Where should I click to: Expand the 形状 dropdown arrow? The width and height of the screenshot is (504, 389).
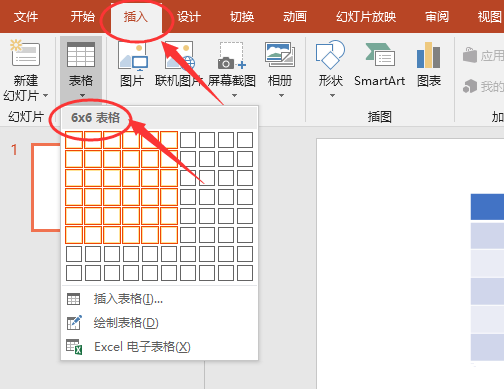pos(332,96)
